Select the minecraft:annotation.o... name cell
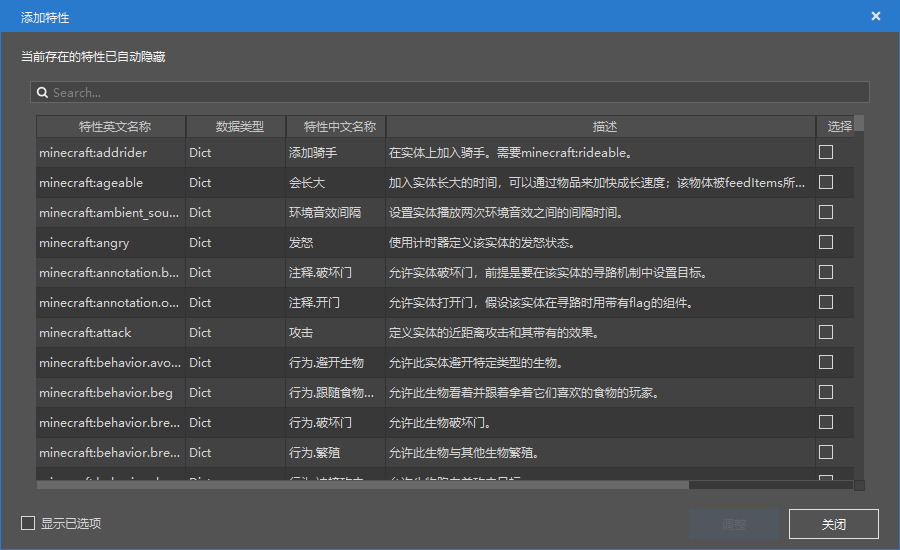Image resolution: width=900 pixels, height=550 pixels. pyautogui.click(x=111, y=303)
